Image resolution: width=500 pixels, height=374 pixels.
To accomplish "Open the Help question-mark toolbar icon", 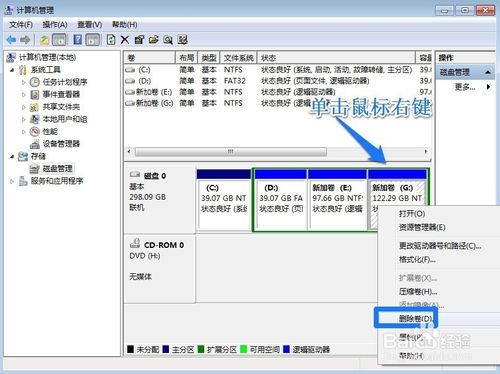I will click(x=78, y=40).
